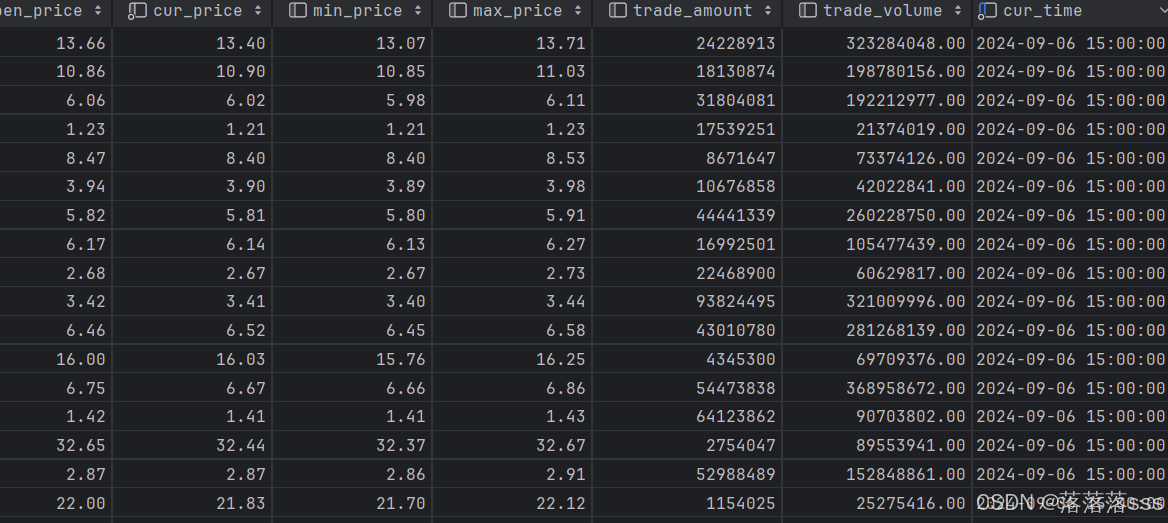Image resolution: width=1168 pixels, height=523 pixels.
Task: Click open price value 2.68
Action: click(x=86, y=273)
